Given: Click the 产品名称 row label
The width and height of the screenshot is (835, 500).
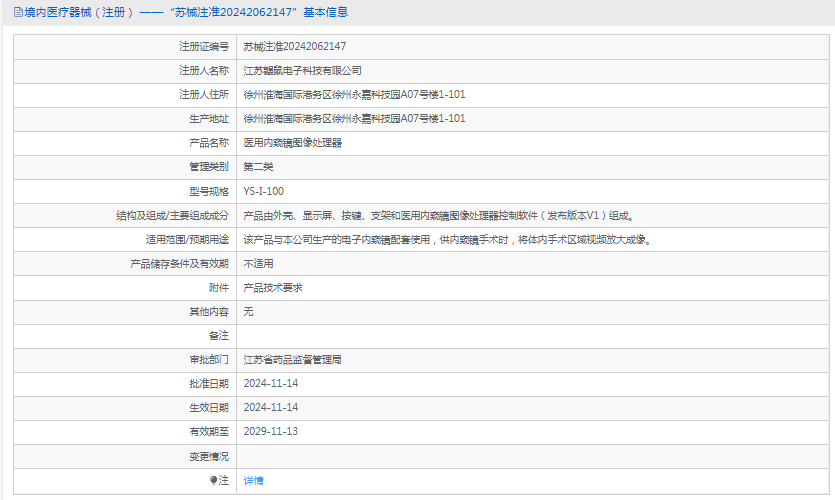Looking at the screenshot, I should pos(209,143).
